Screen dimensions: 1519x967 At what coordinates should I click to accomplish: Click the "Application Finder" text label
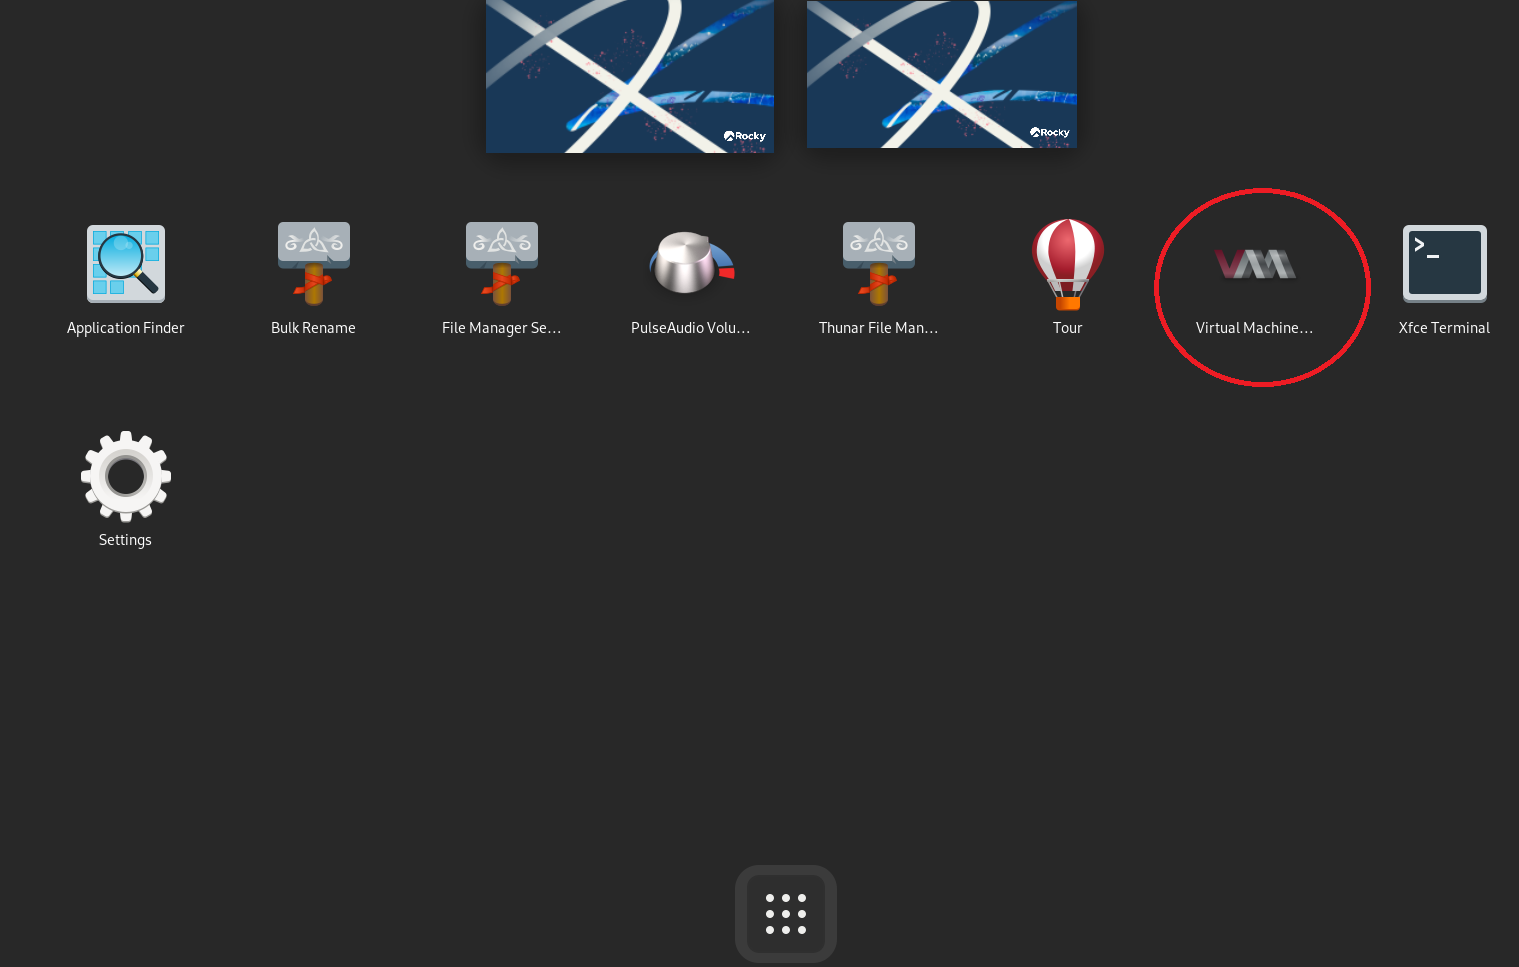(x=126, y=328)
